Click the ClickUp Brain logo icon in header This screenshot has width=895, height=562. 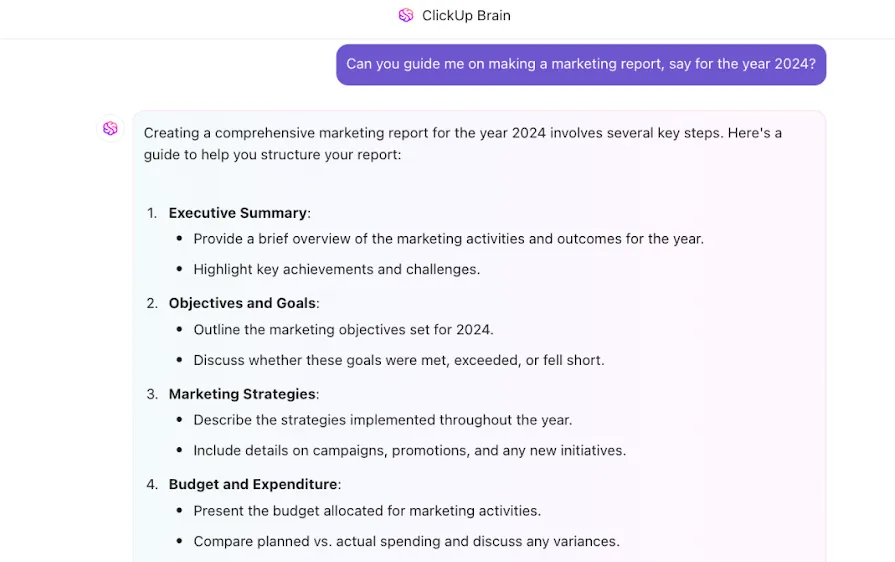[x=406, y=15]
